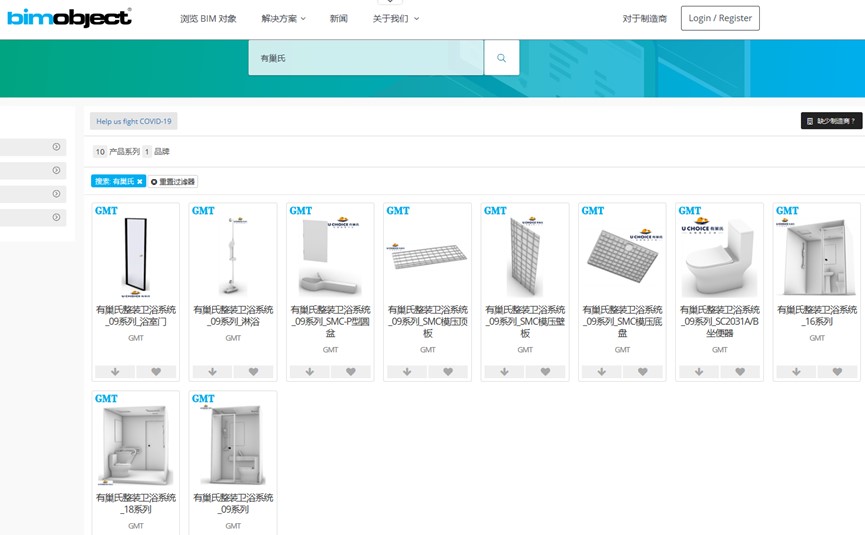Click download arrow on SMC-P型圆盆 product
865x535 pixels.
[310, 372]
